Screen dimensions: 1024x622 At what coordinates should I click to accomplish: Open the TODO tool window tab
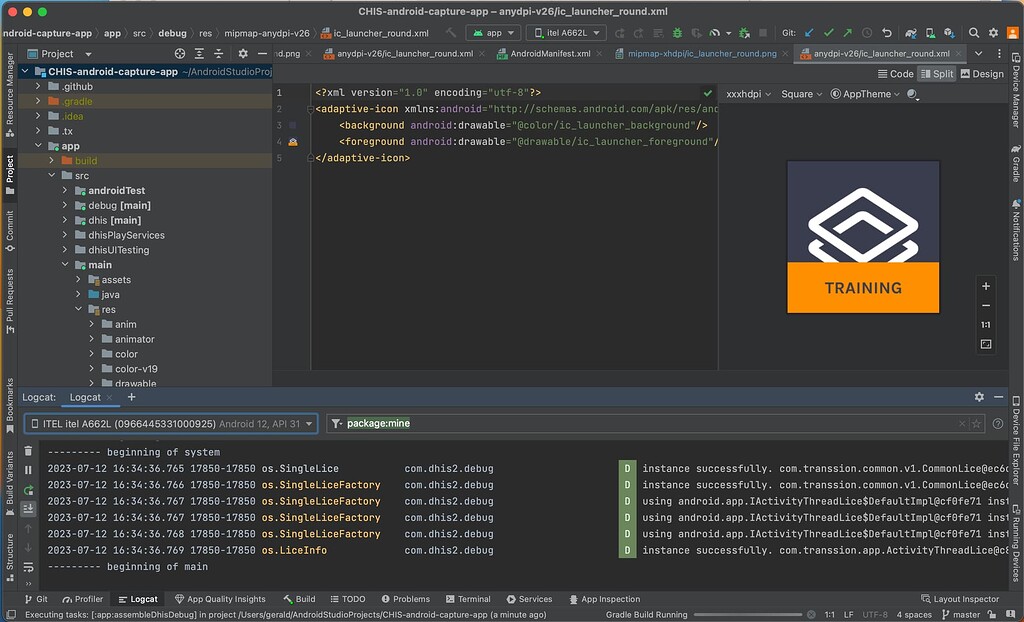(x=349, y=599)
